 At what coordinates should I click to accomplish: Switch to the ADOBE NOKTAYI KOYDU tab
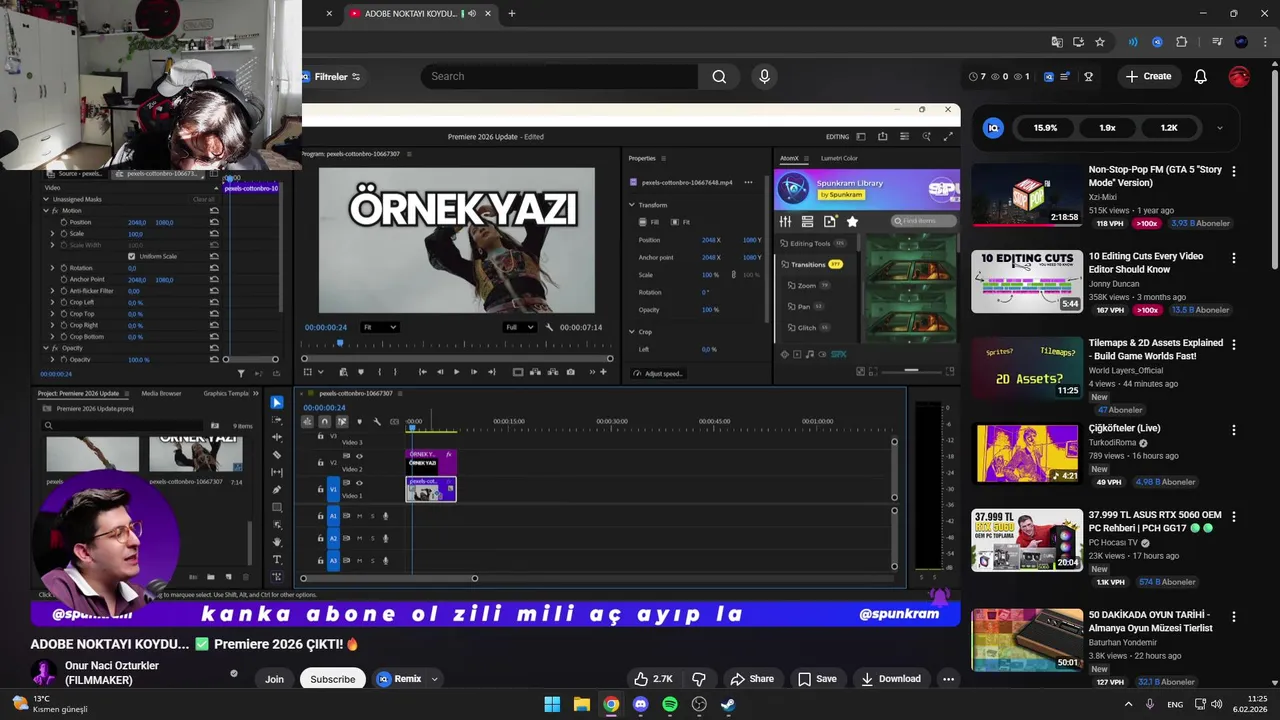[x=410, y=13]
